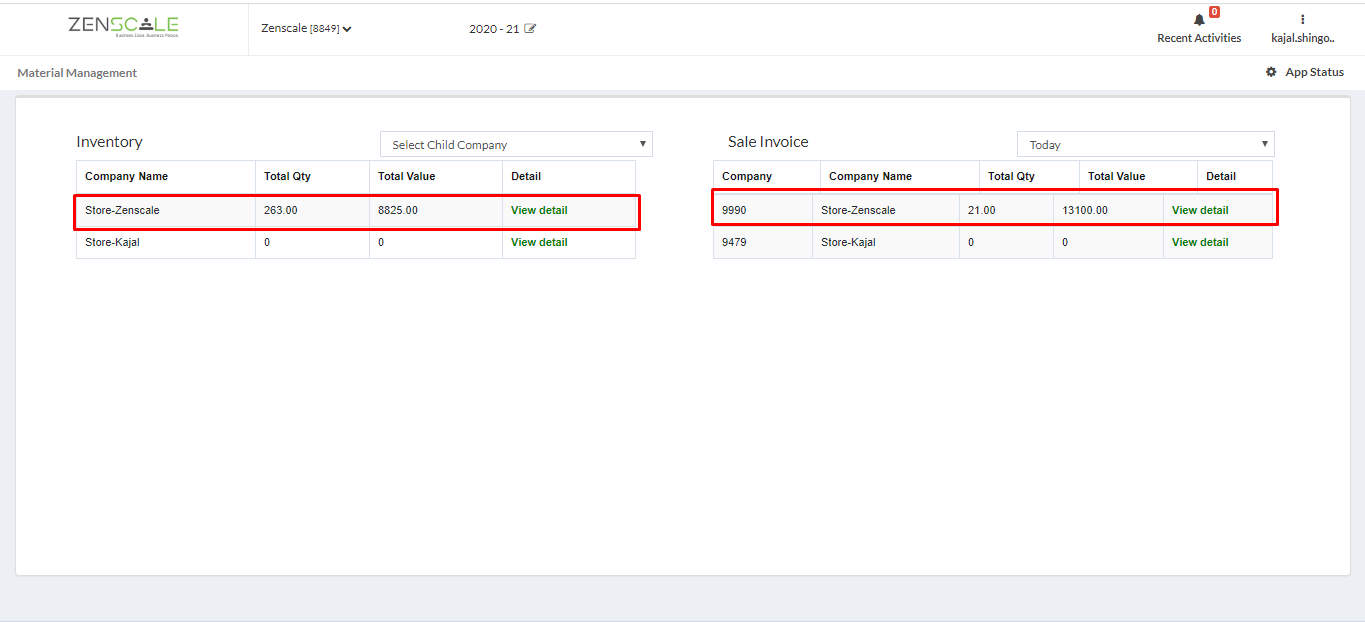Image resolution: width=1365 pixels, height=622 pixels.
Task: View detail for Store-Kajal in Inventory
Action: 539,242
